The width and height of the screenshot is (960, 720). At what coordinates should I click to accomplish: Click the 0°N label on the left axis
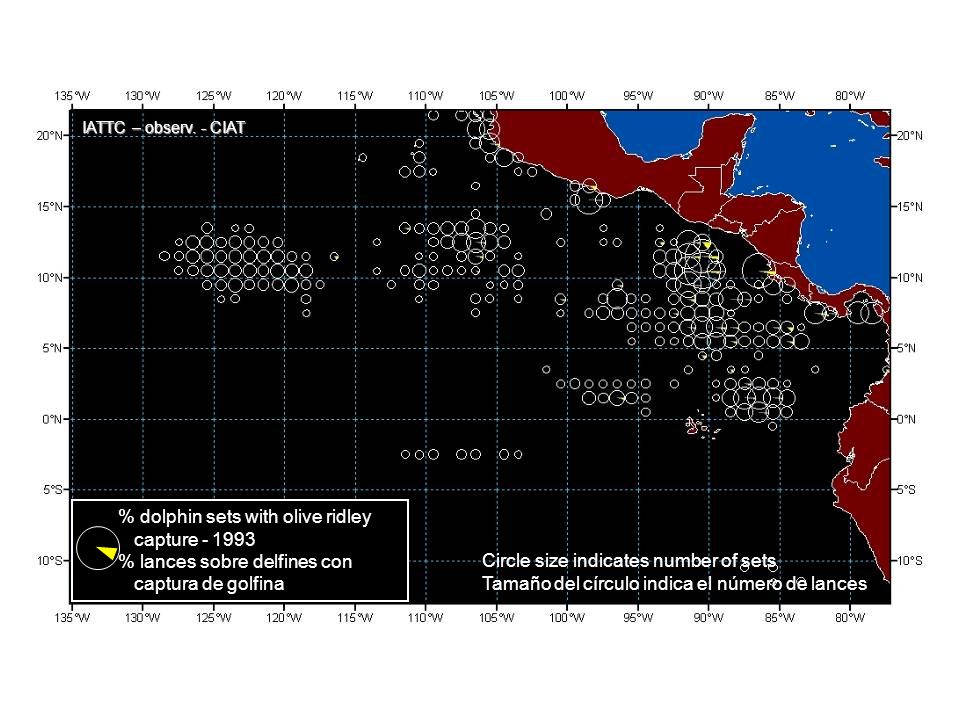[53, 419]
